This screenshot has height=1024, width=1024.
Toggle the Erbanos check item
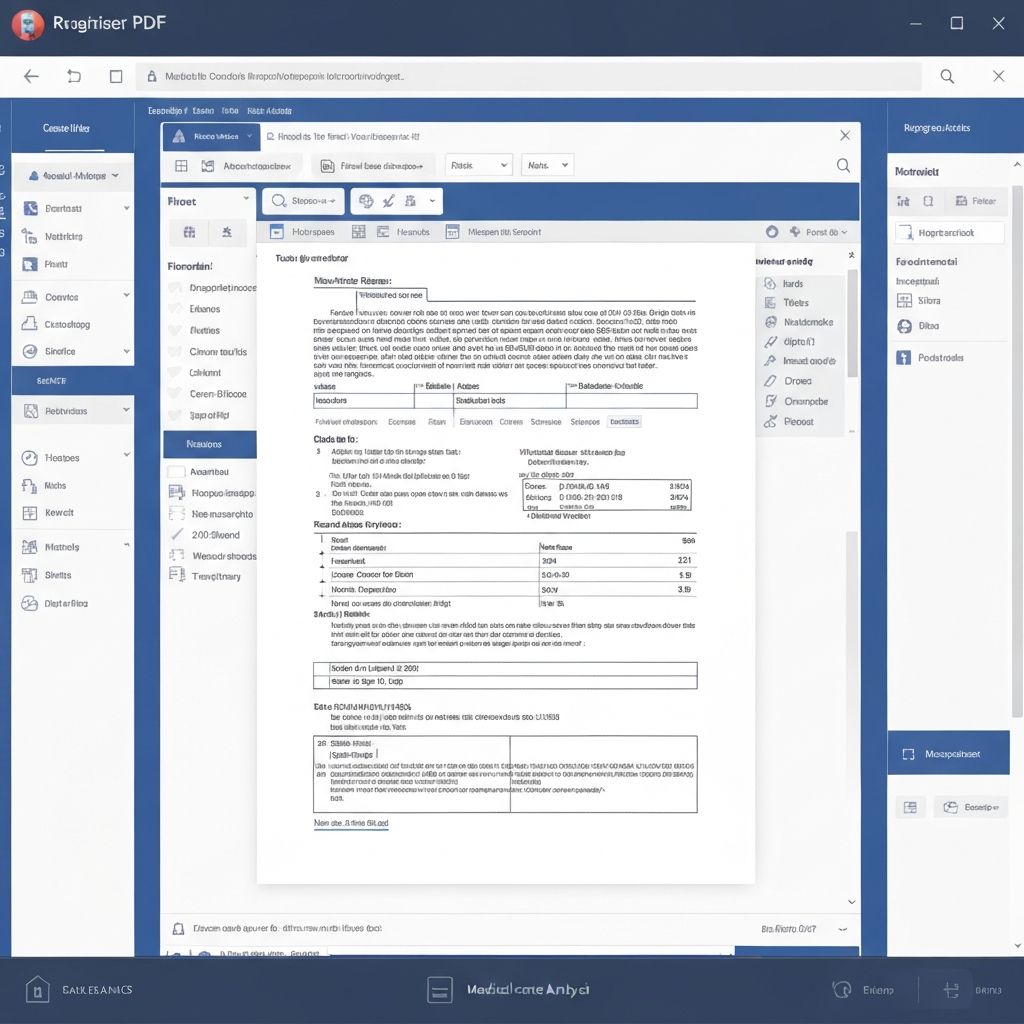click(177, 309)
